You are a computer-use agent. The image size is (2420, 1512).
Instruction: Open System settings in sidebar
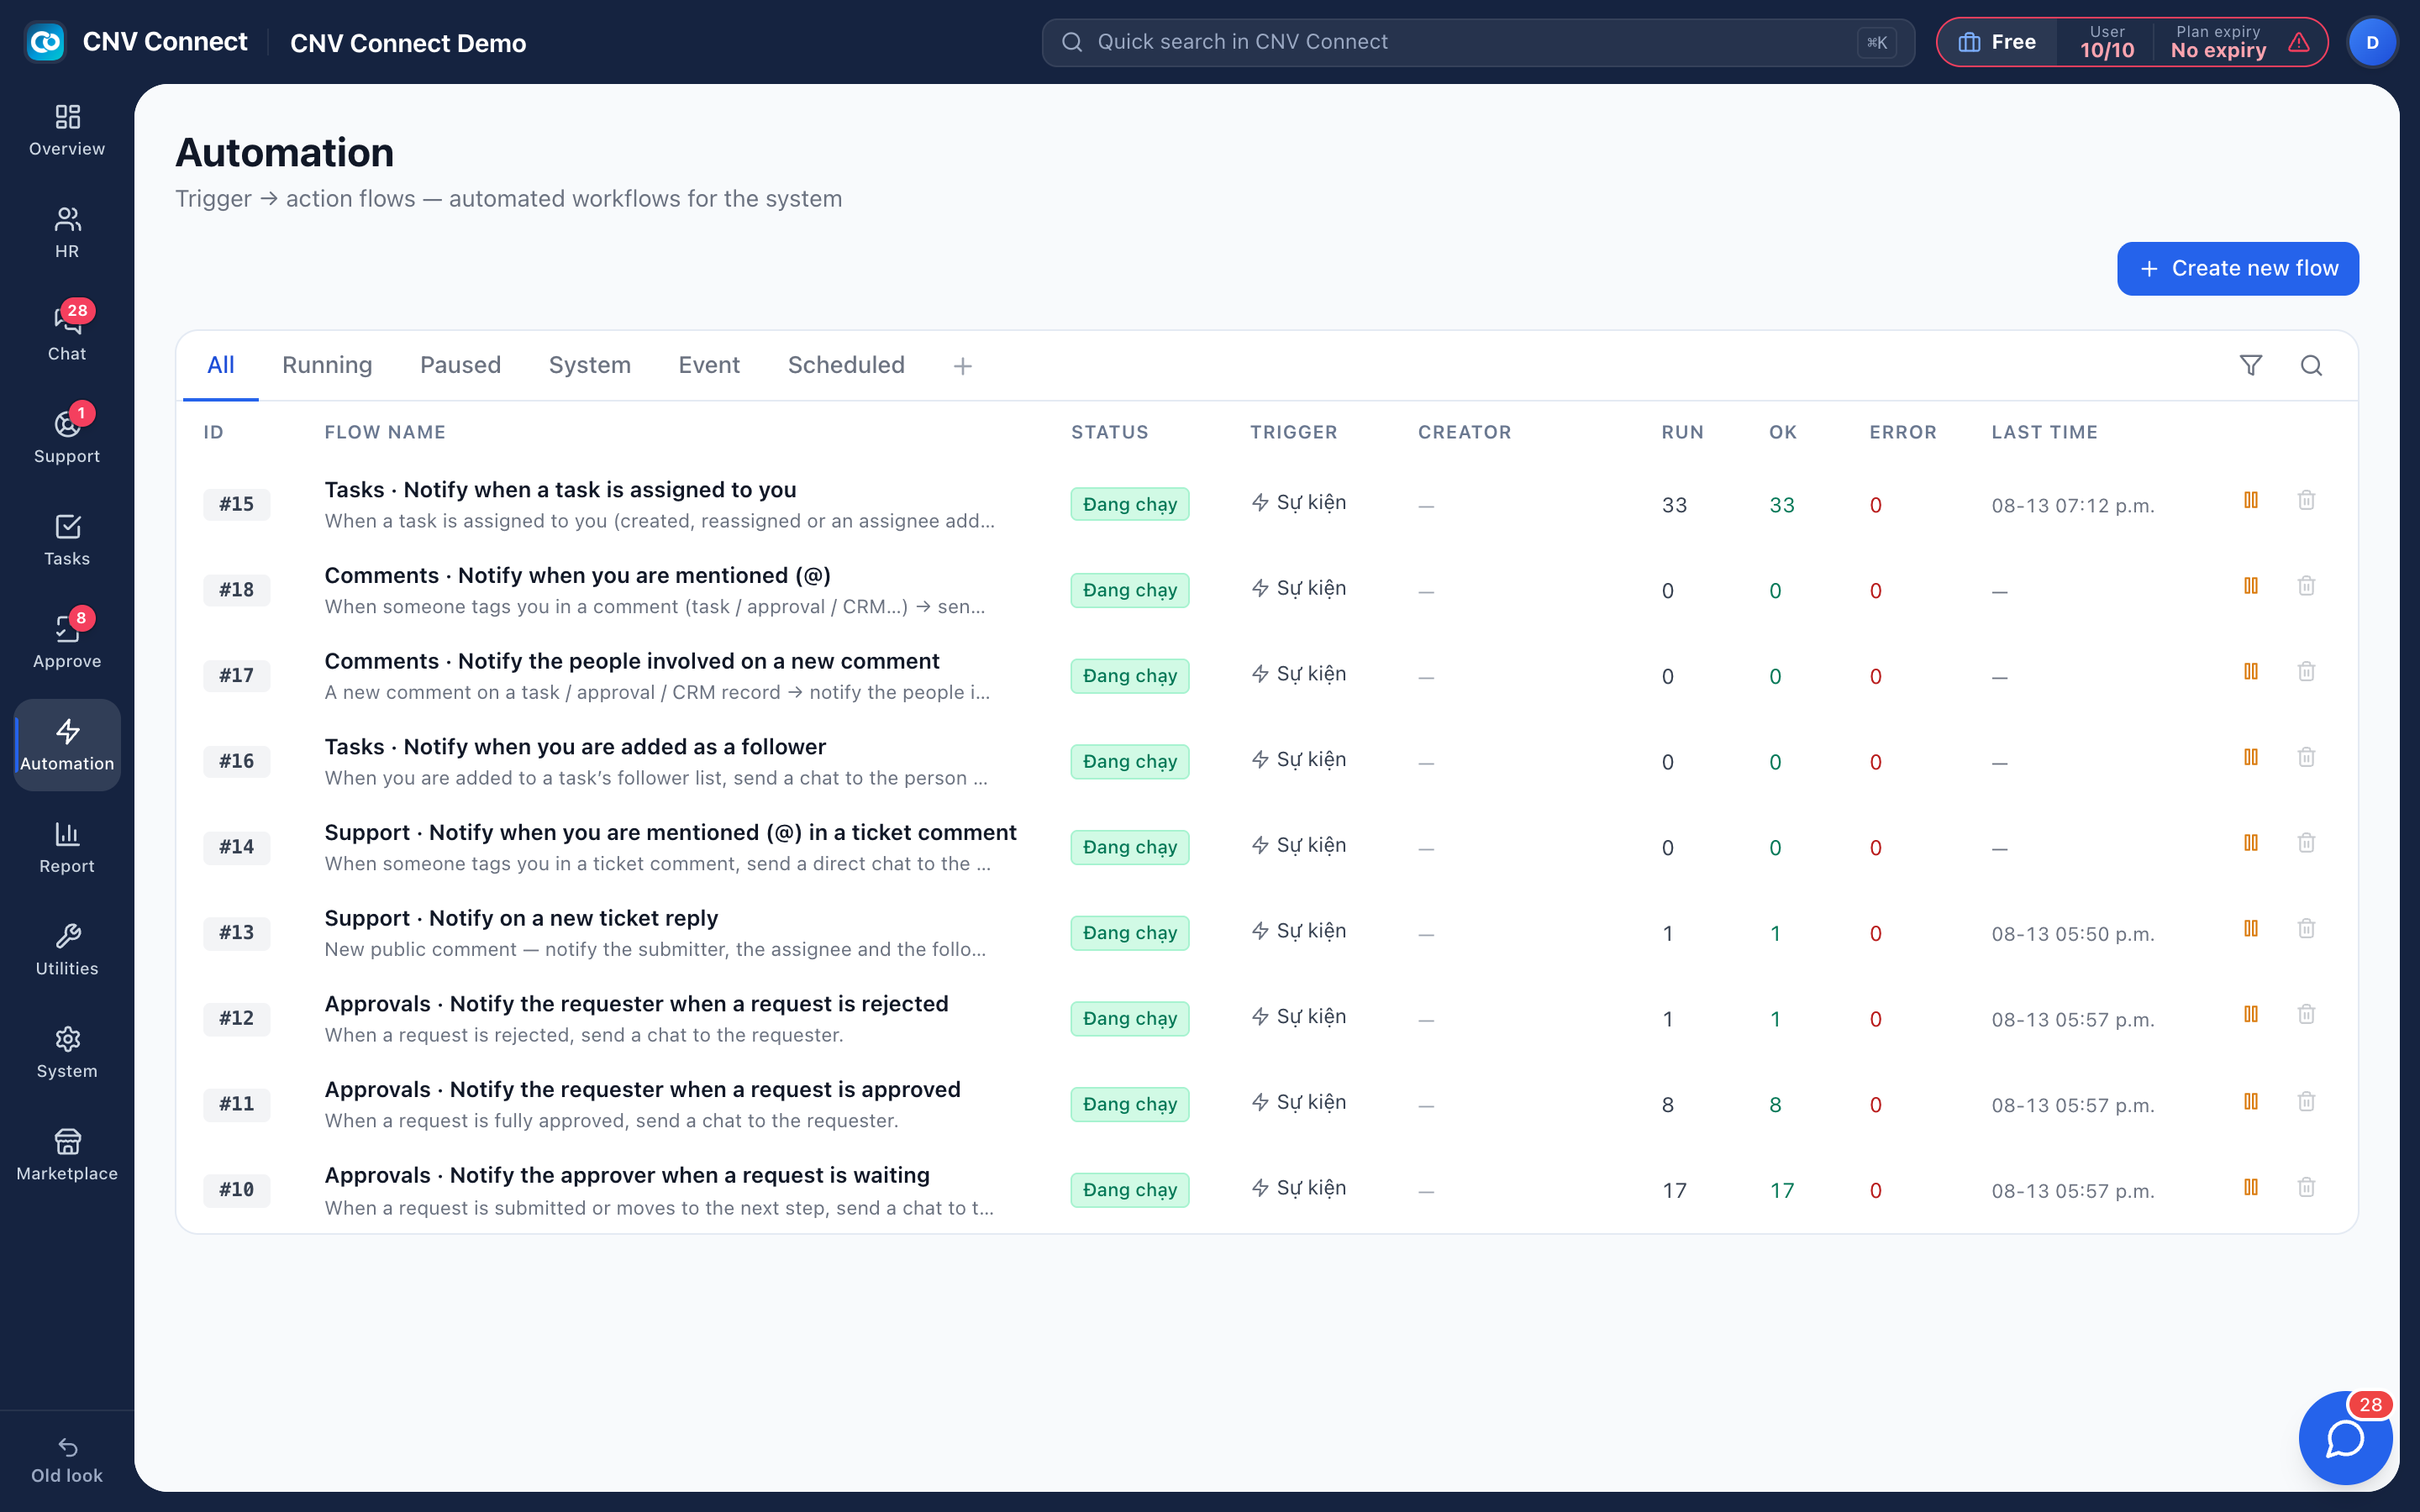pos(67,1053)
